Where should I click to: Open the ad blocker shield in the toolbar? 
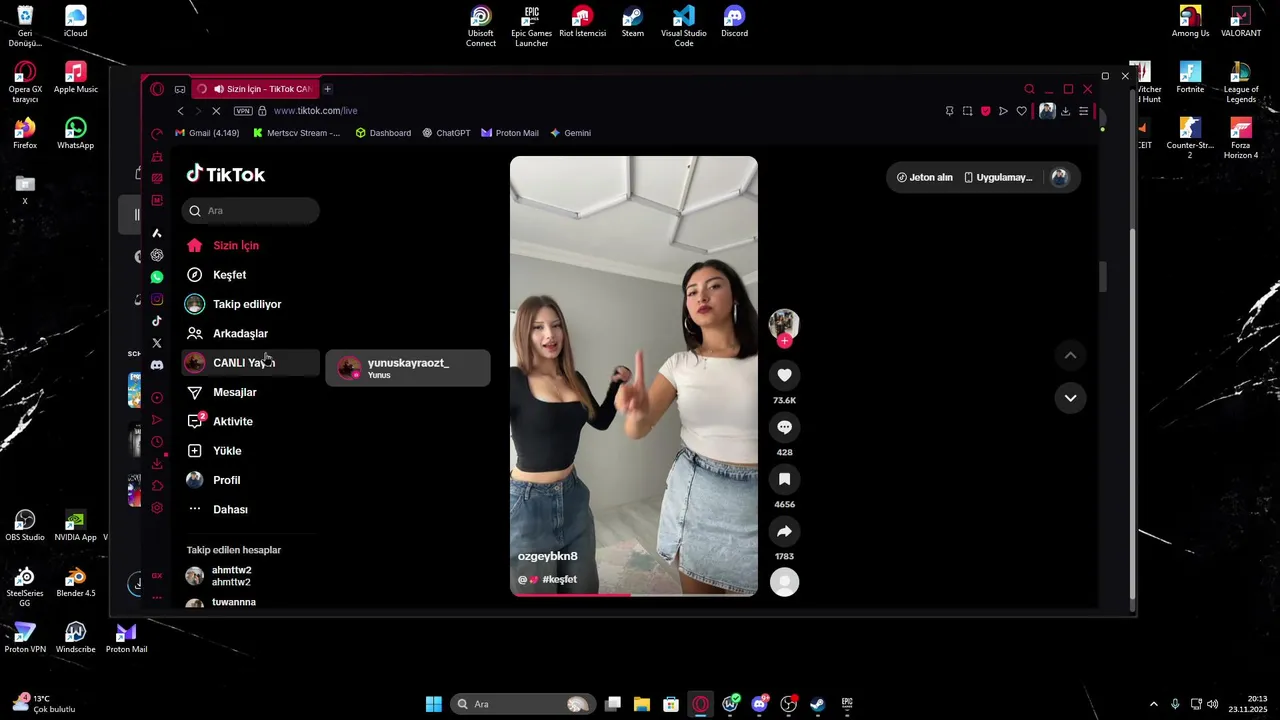pyautogui.click(x=985, y=111)
